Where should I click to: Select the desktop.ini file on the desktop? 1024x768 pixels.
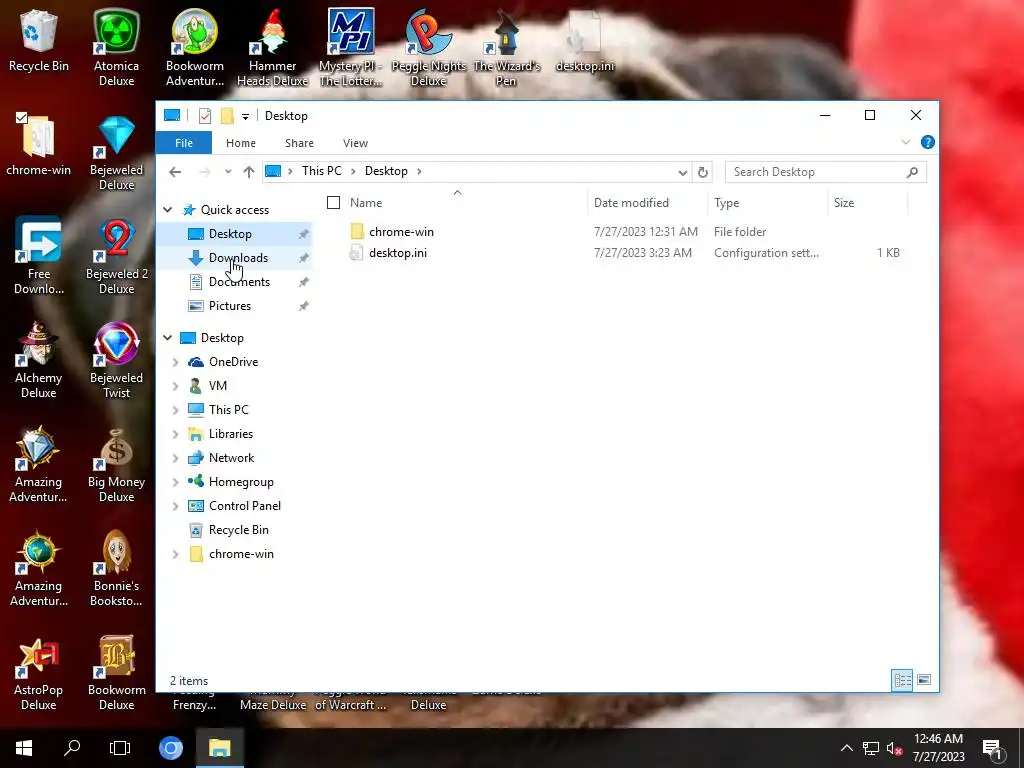pyautogui.click(x=584, y=40)
